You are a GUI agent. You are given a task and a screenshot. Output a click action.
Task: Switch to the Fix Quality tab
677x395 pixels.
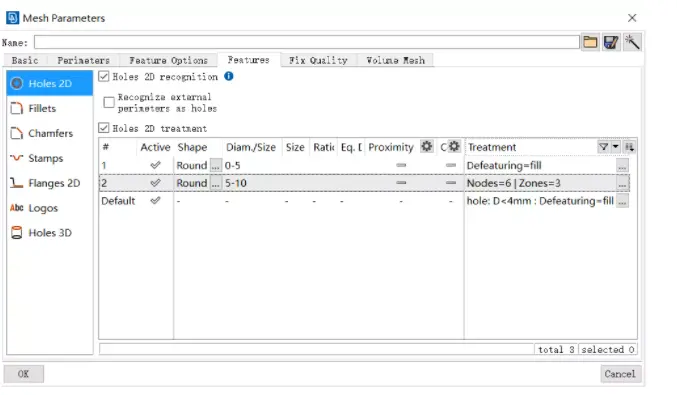318,60
